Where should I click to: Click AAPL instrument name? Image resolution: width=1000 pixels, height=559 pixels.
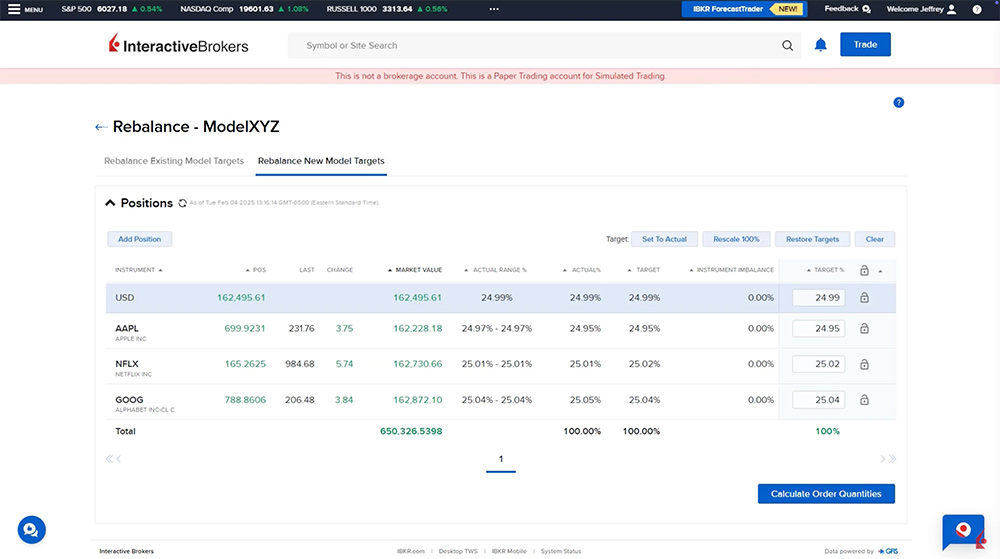tap(127, 328)
